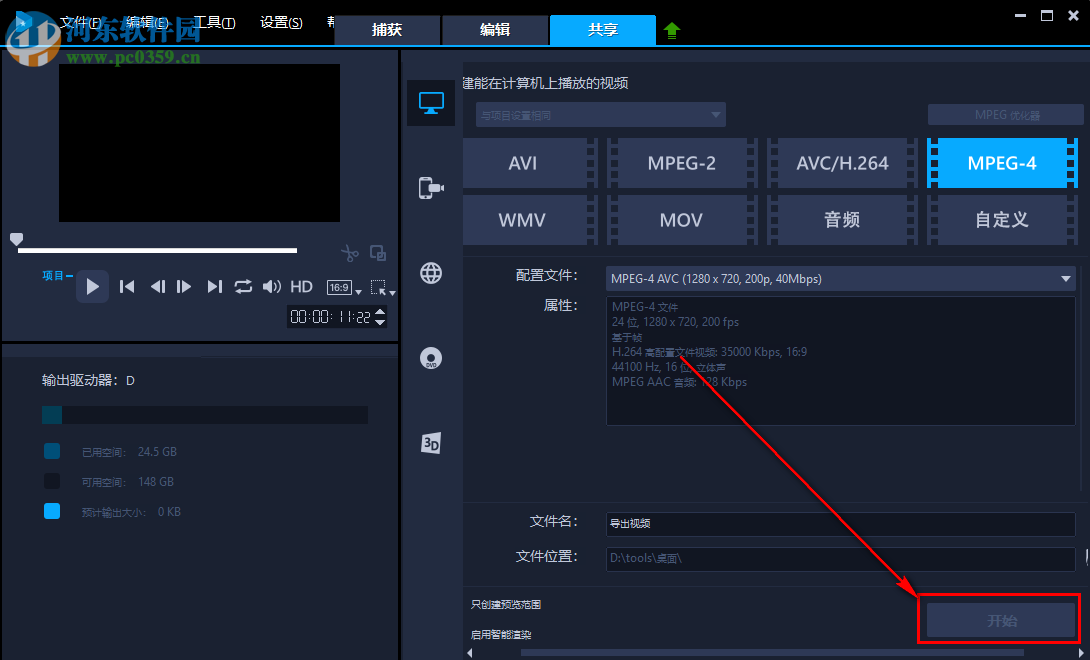Choose the Disc burning output icon
The image size is (1090, 660).
(x=430, y=357)
